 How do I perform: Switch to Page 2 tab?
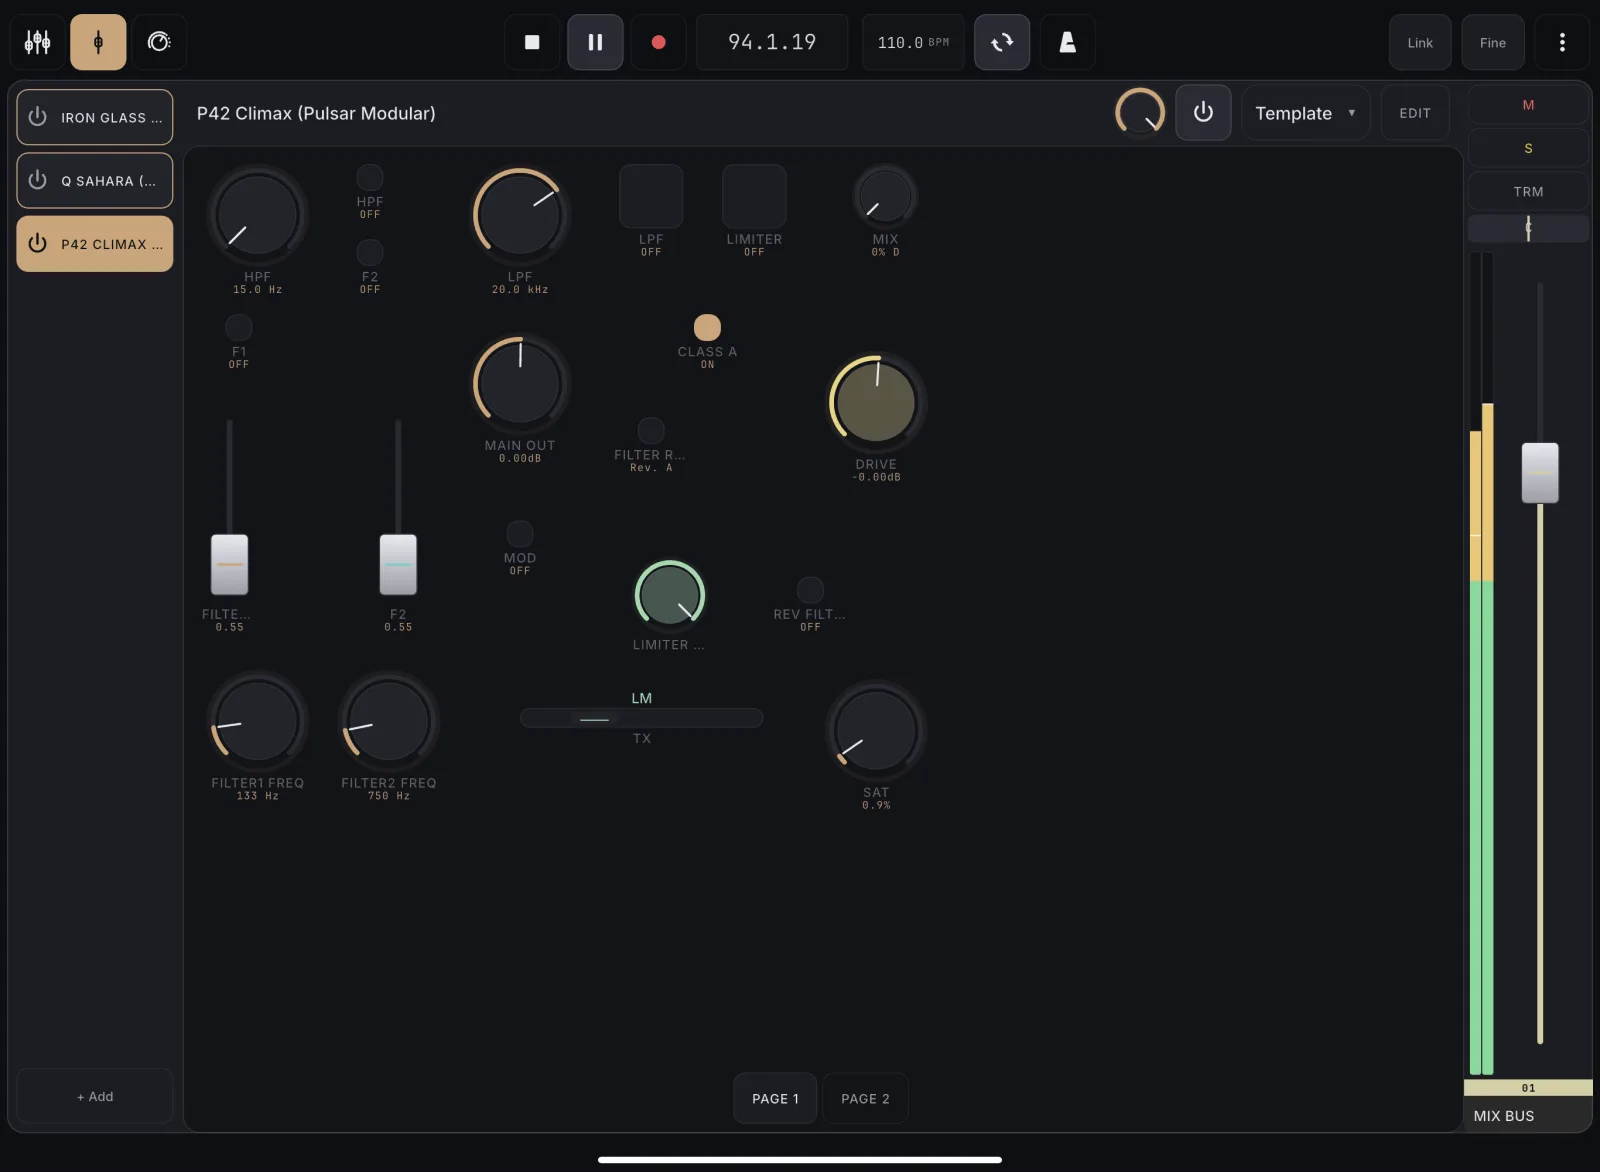click(x=865, y=1098)
